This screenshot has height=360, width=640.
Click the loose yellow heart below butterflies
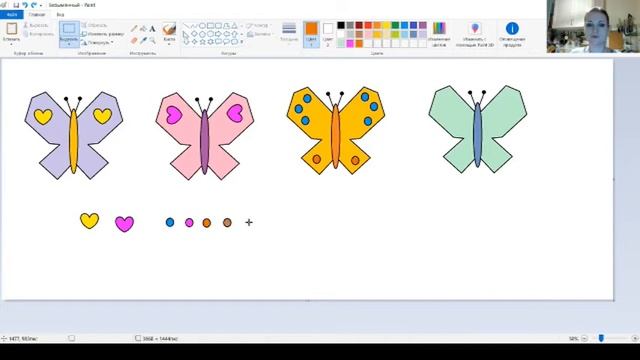pos(89,220)
